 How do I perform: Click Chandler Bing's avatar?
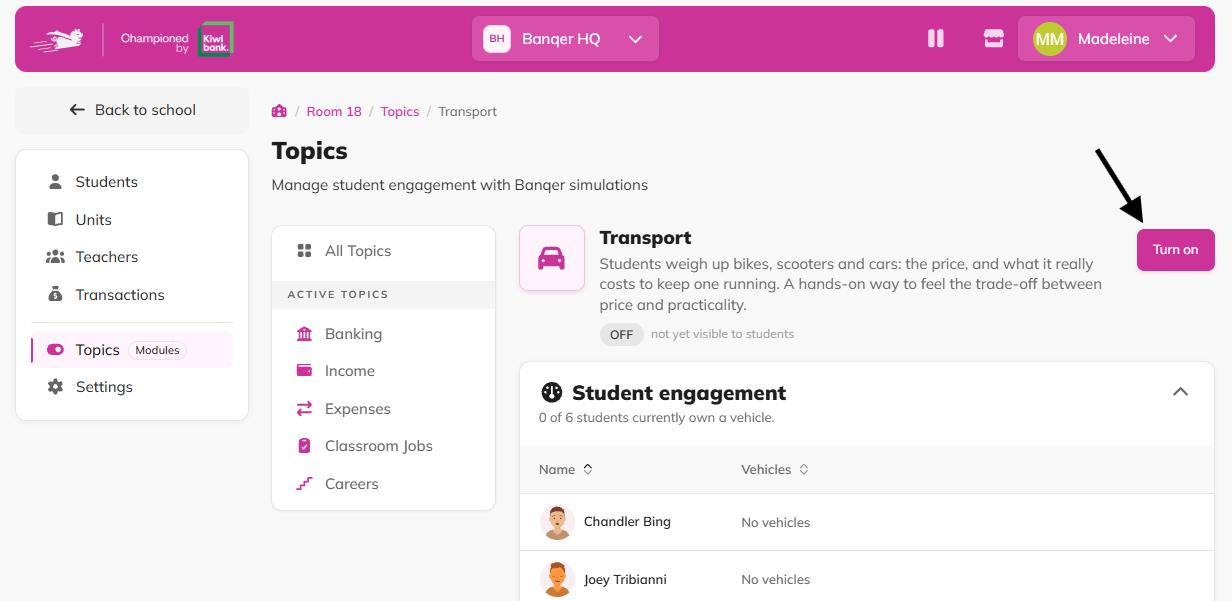tap(557, 522)
